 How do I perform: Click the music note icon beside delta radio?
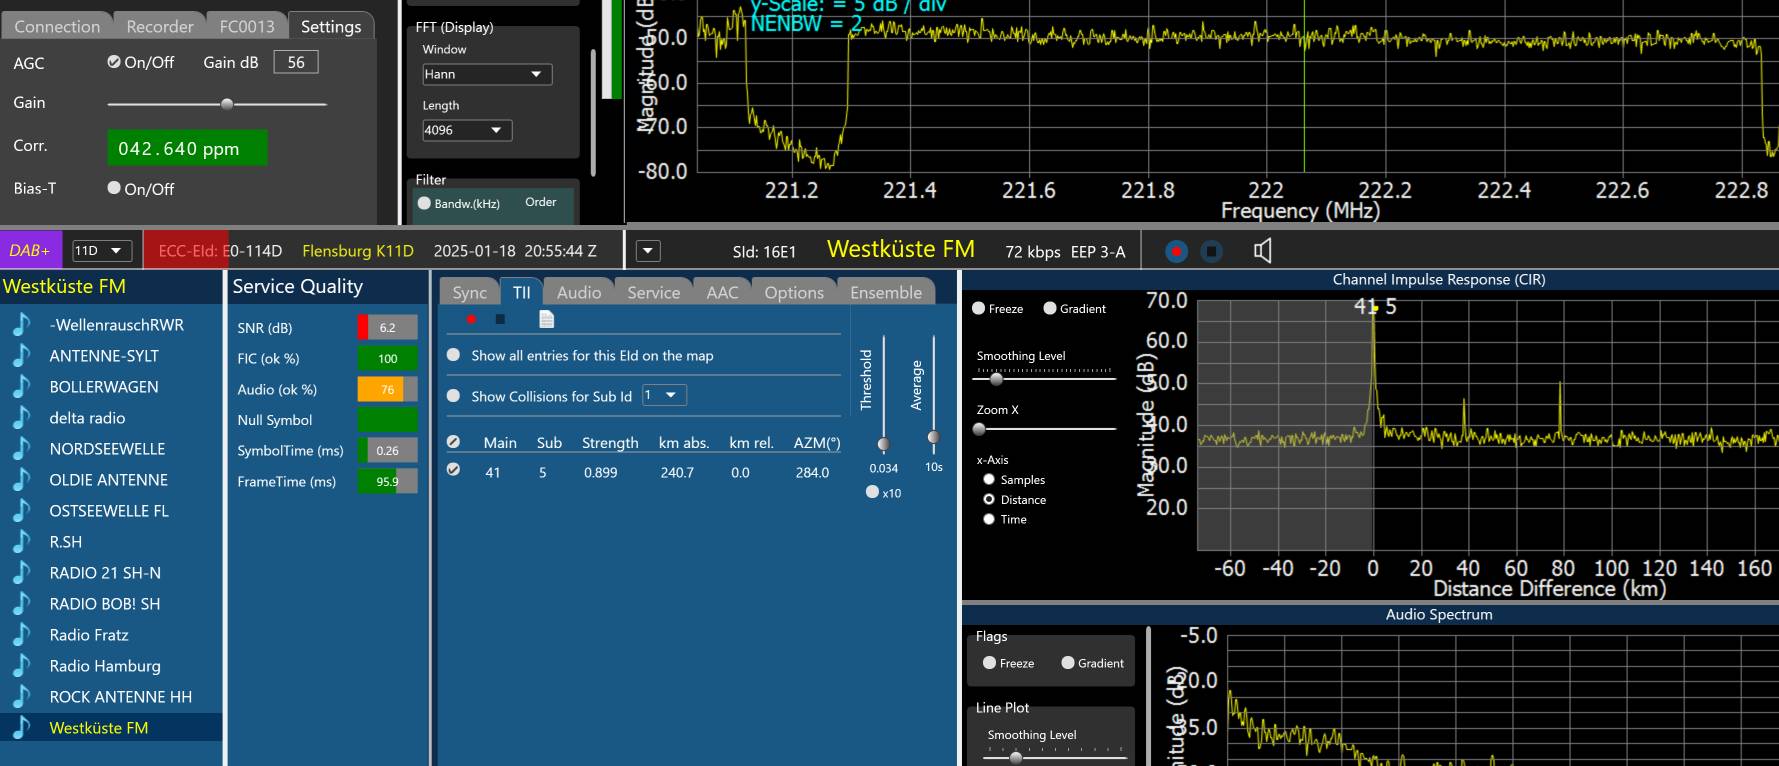click(21, 418)
